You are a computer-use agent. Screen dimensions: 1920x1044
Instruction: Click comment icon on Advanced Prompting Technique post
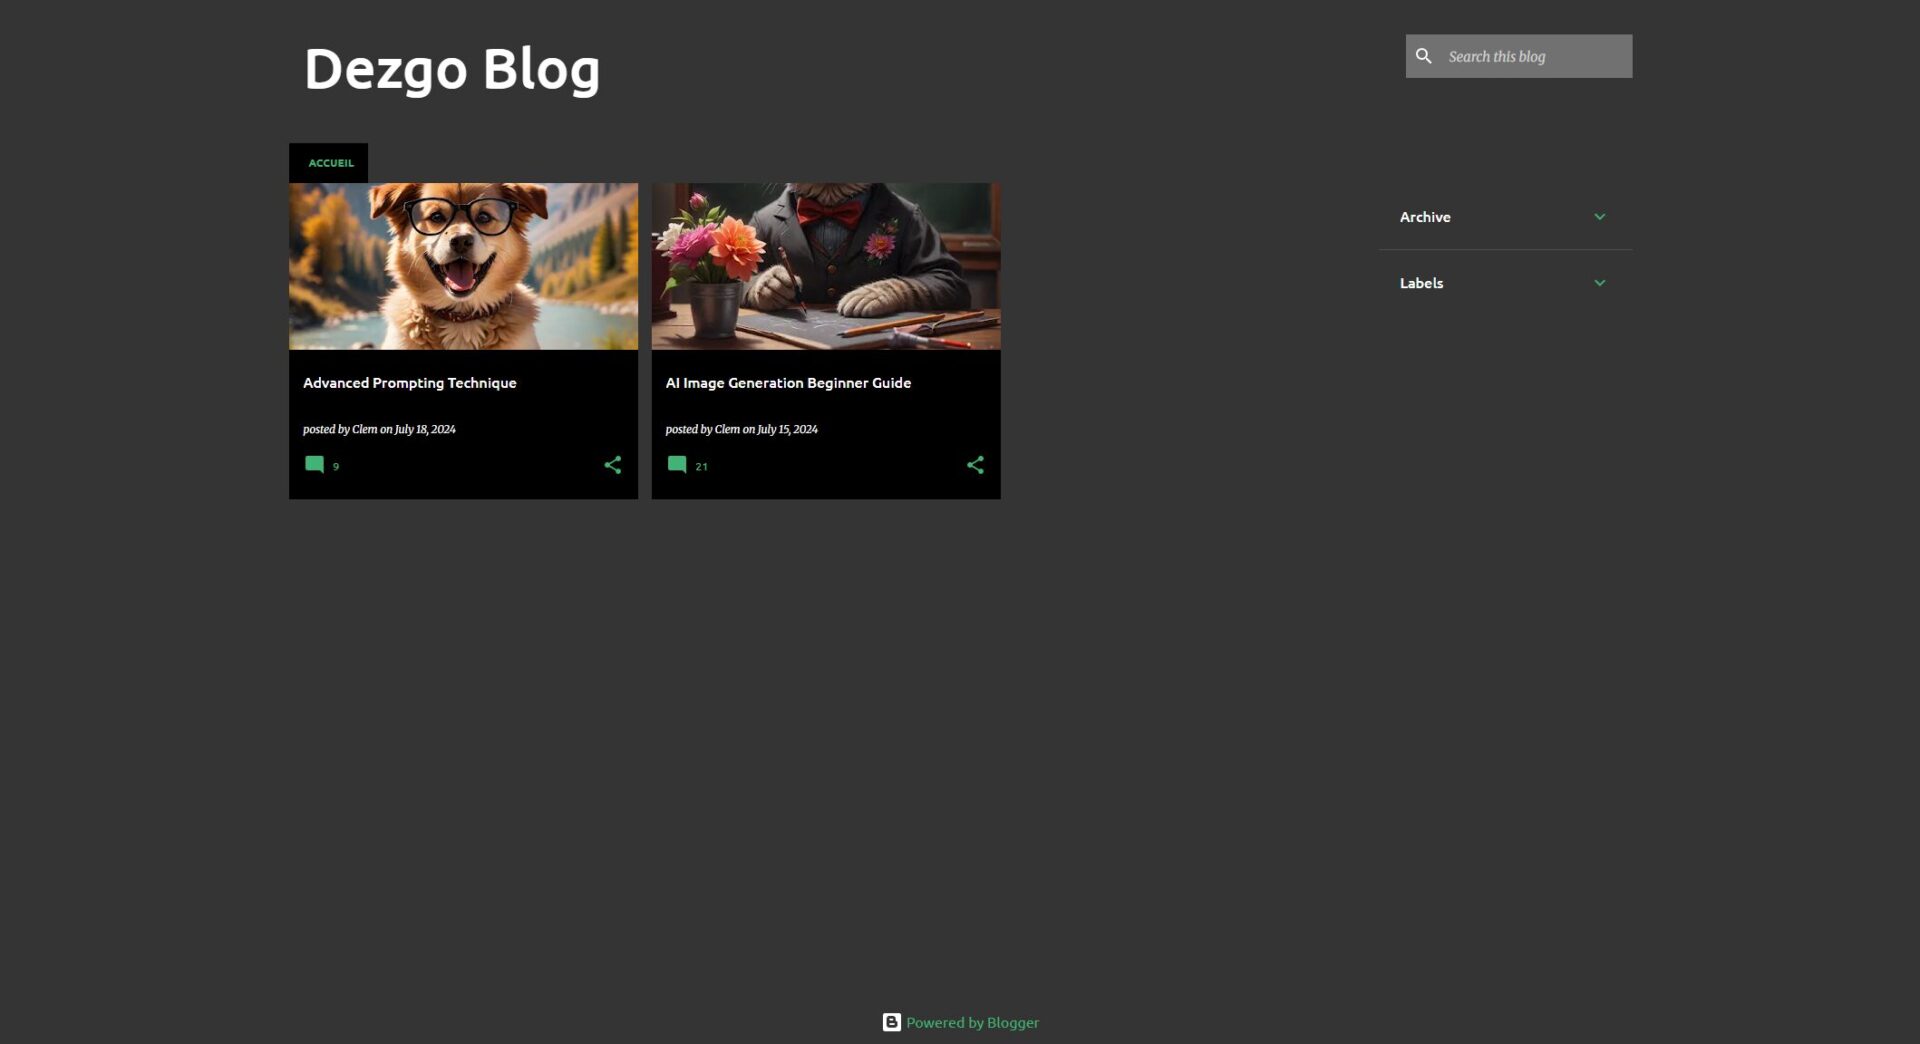point(314,465)
